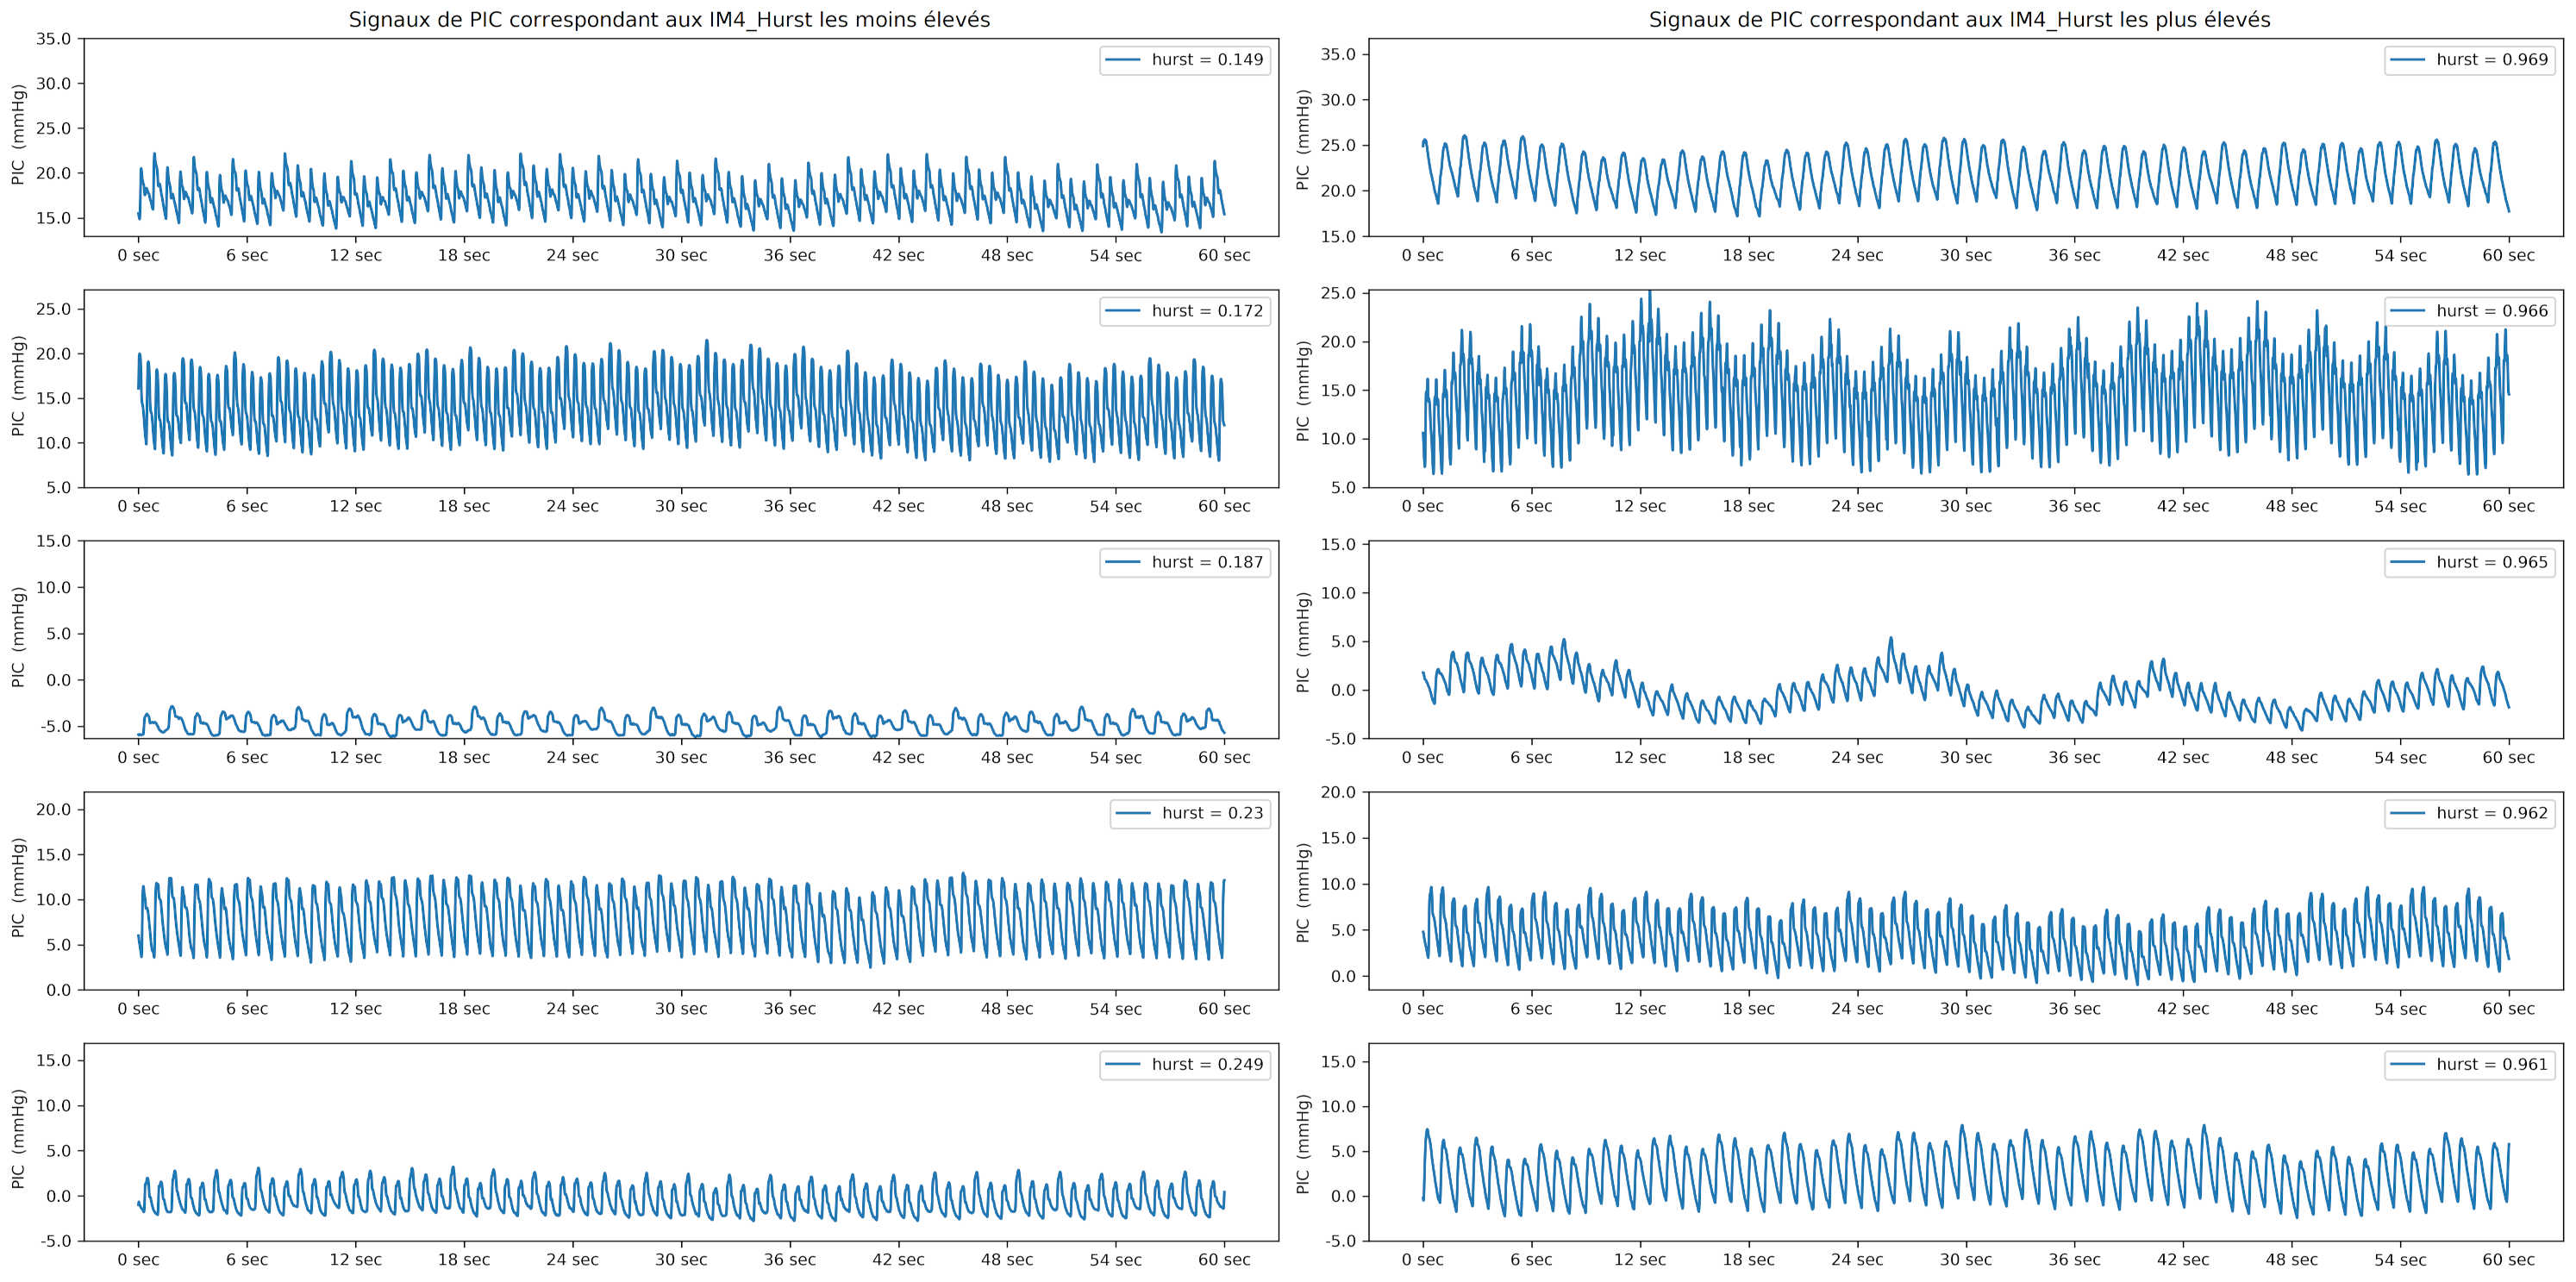Click the legend entry hurst = 0.149
Screen dimensions: 2576x1282
[1207, 60]
